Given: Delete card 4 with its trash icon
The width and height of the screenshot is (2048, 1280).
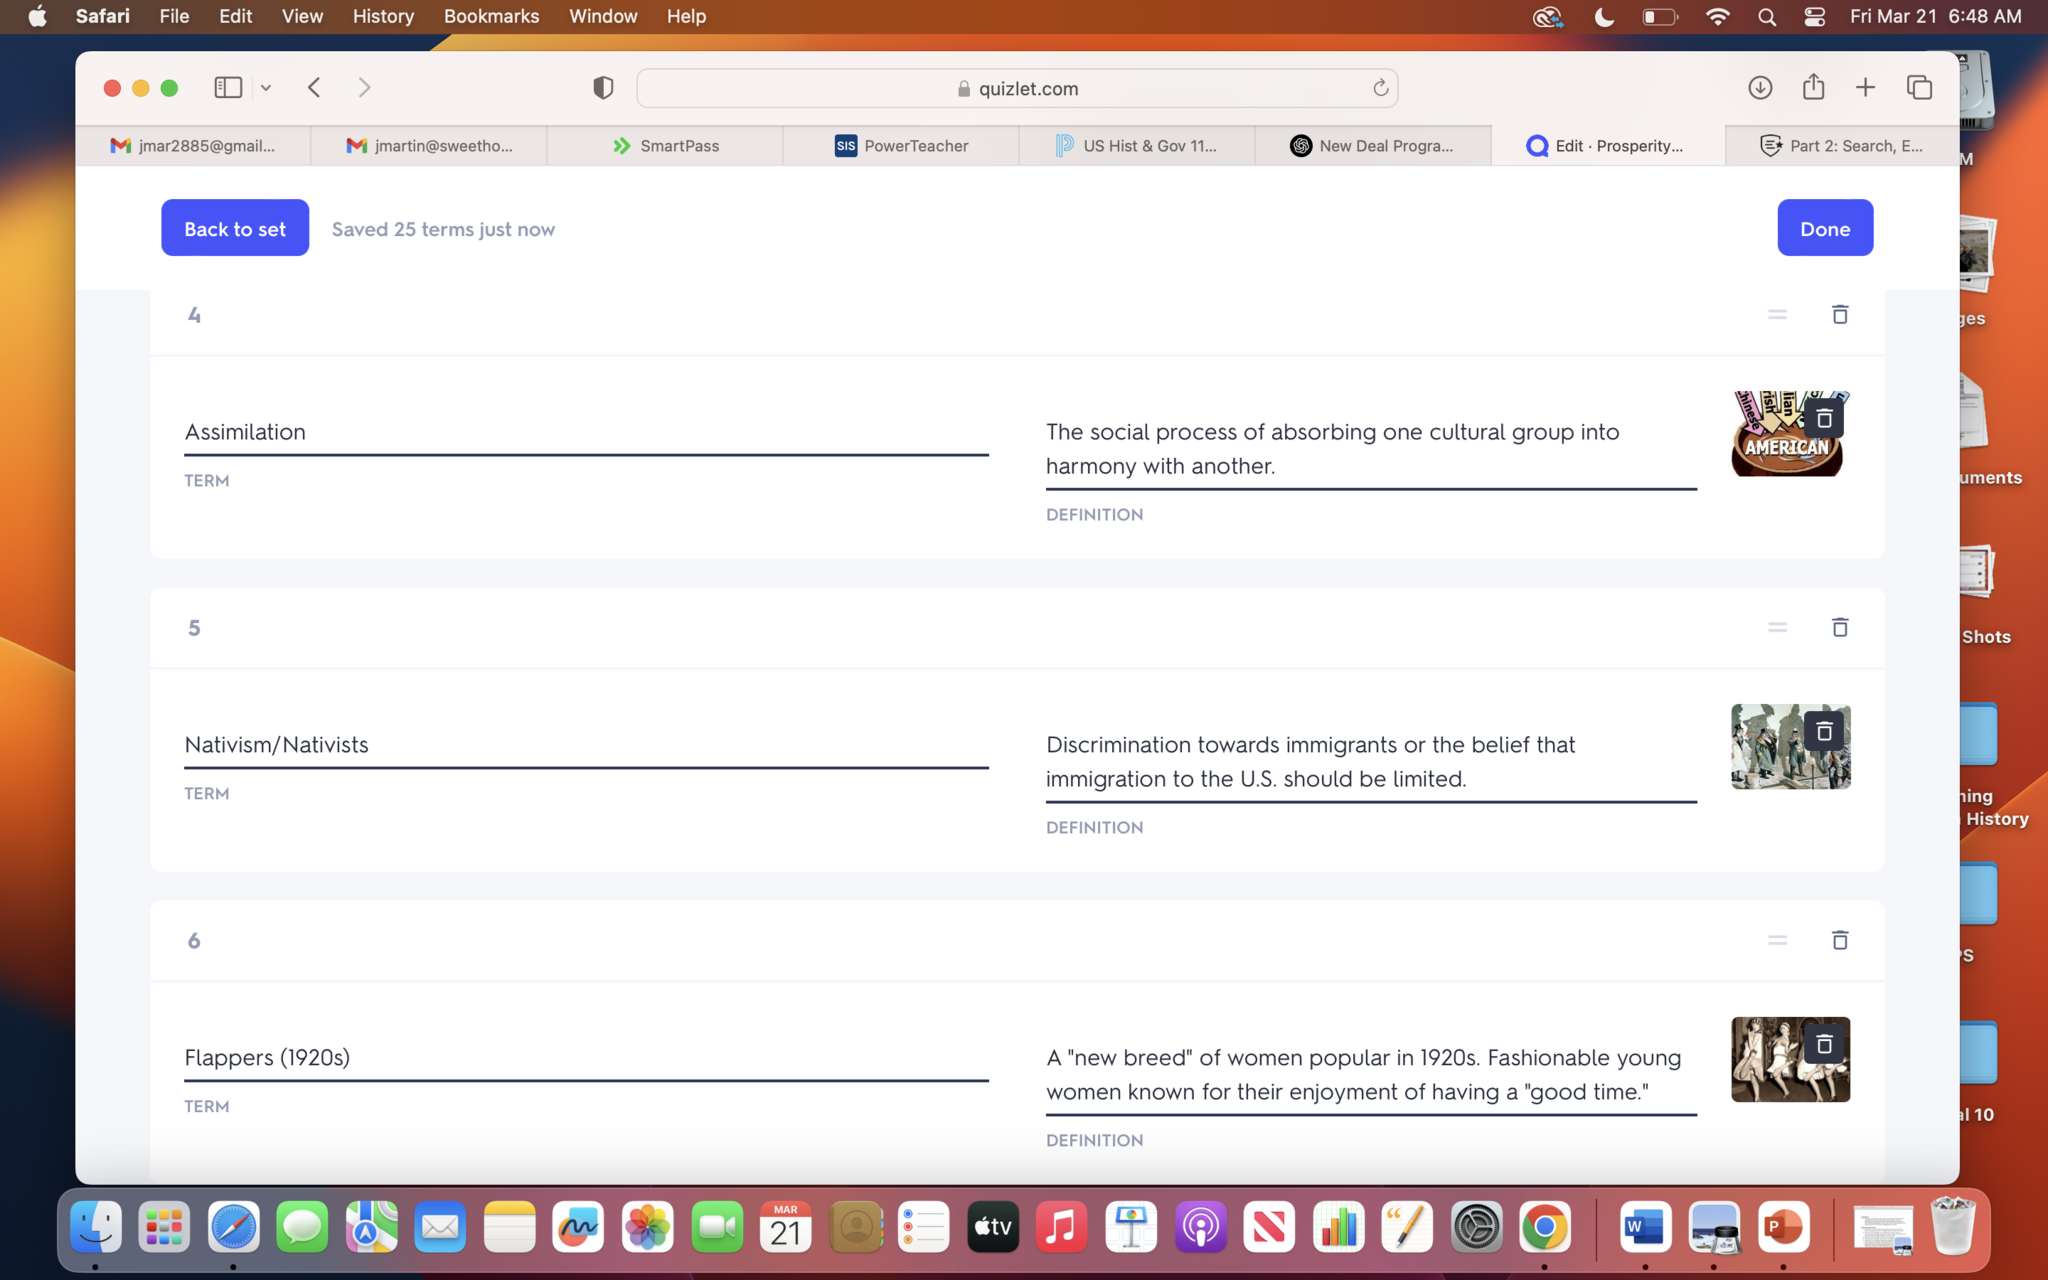Looking at the screenshot, I should pos(1839,314).
